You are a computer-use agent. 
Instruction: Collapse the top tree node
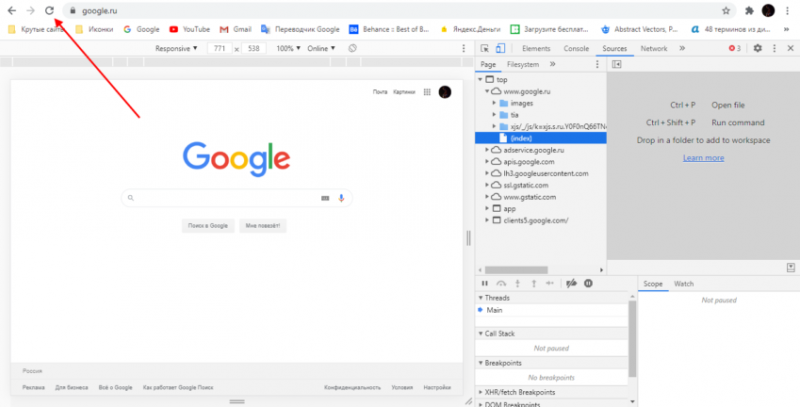tap(480, 80)
